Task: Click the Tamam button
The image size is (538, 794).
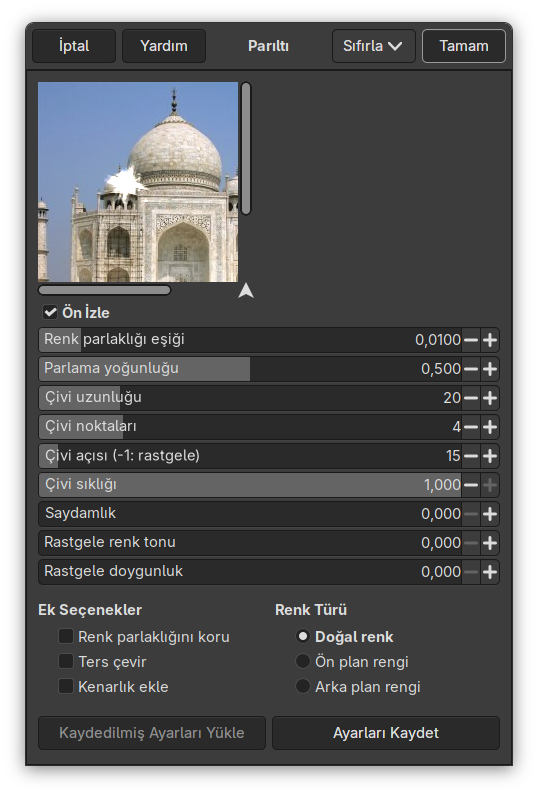Action: [x=464, y=46]
